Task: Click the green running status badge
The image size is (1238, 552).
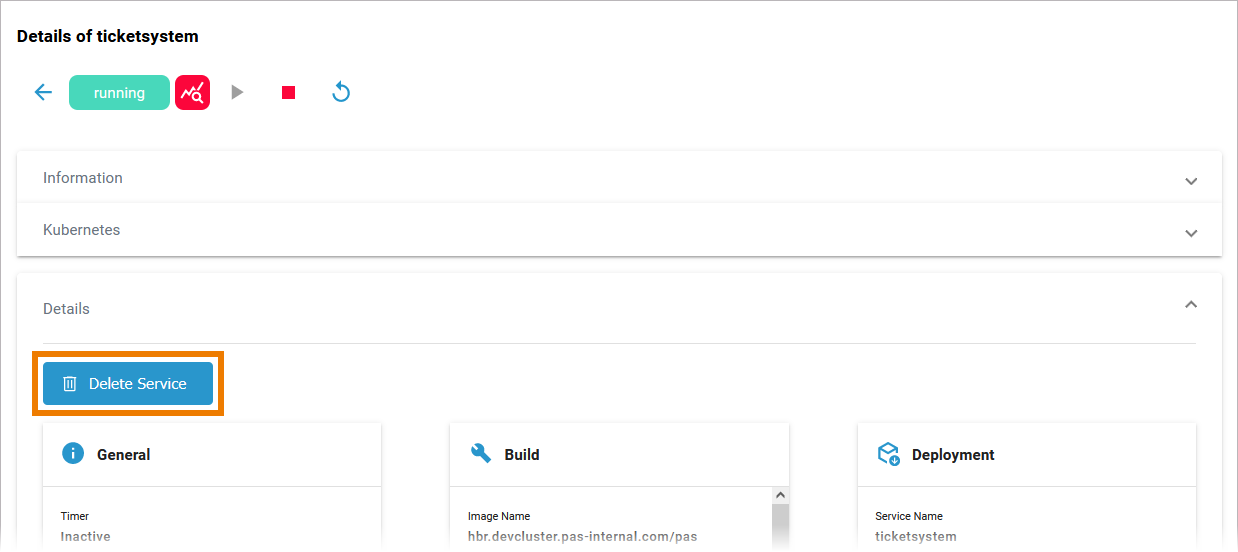Action: tap(119, 93)
